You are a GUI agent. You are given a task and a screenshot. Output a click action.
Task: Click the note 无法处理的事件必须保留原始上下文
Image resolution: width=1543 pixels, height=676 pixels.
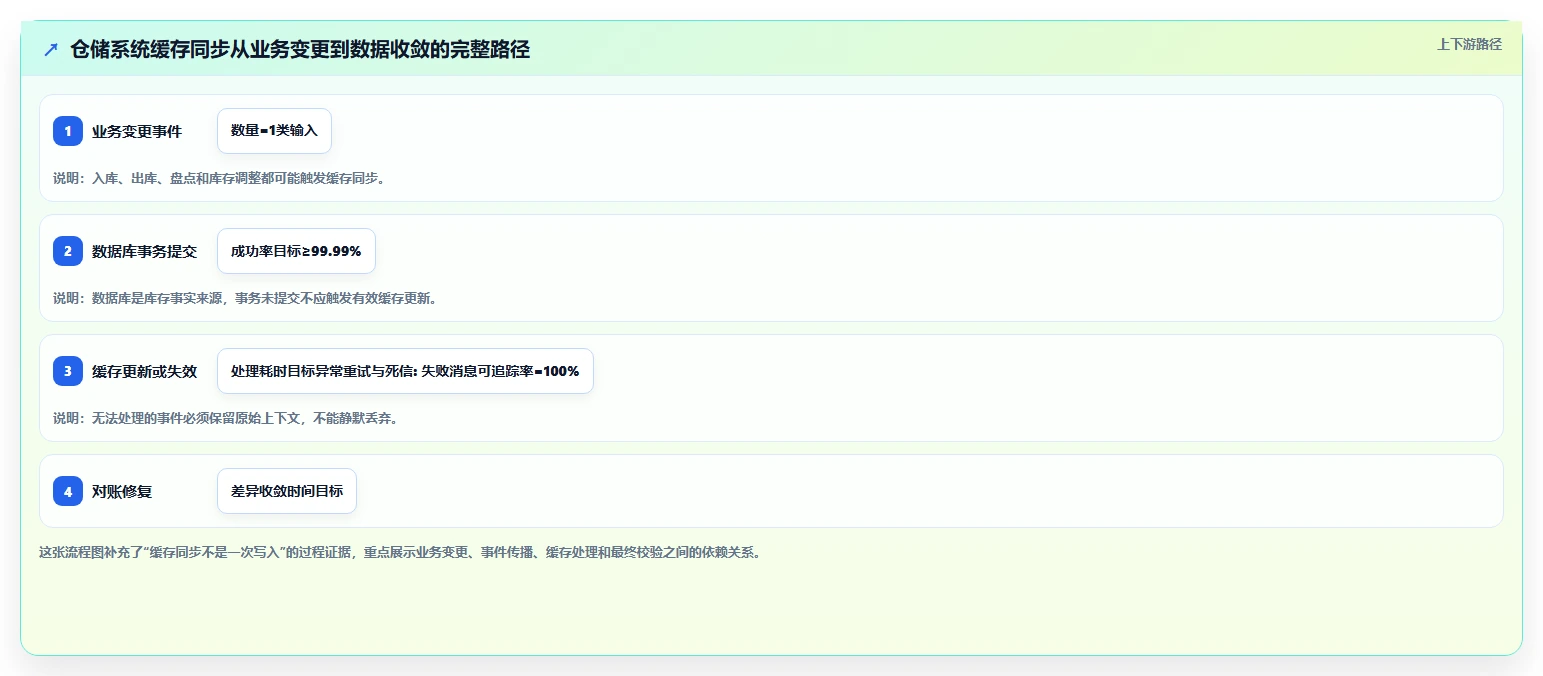(x=226, y=418)
